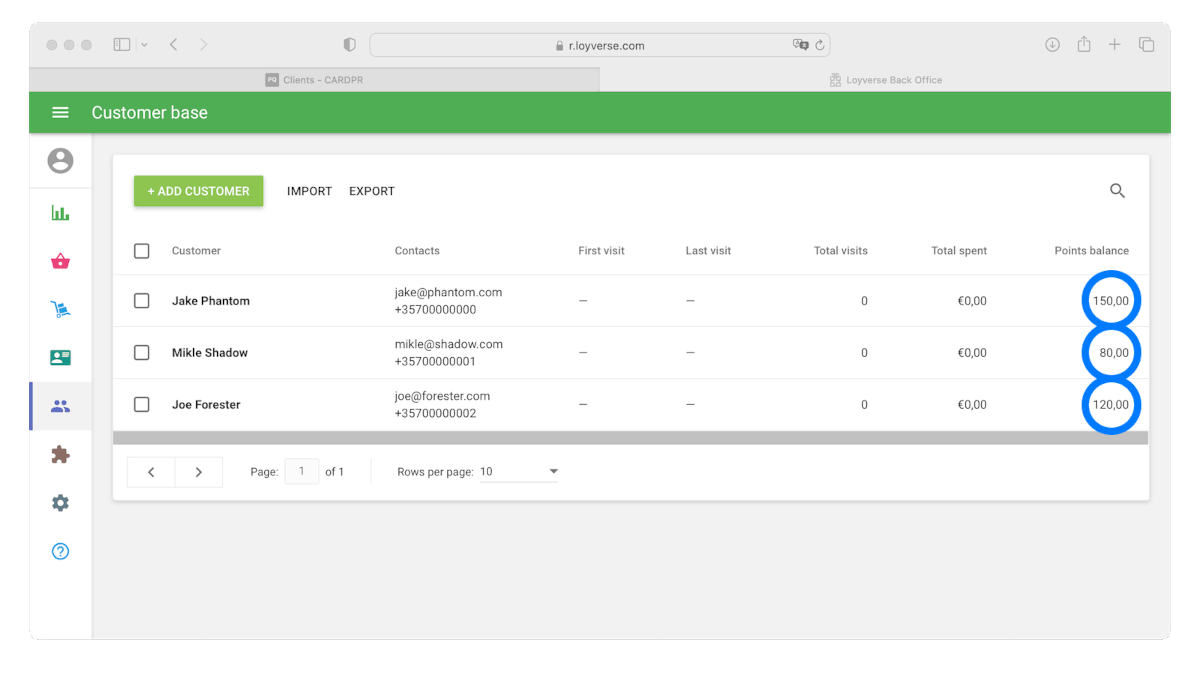The width and height of the screenshot is (1200, 675).
Task: Click the Export button
Action: click(372, 191)
